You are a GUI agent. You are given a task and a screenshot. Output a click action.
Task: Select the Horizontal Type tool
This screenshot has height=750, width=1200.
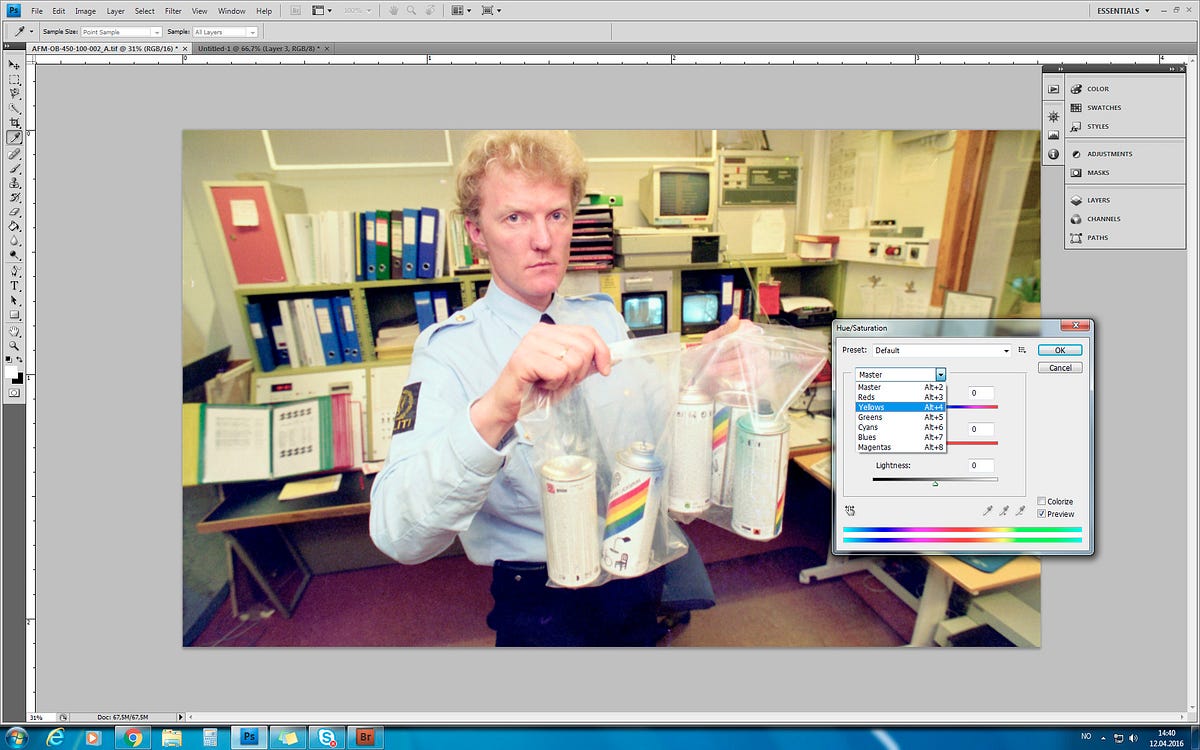pos(15,286)
